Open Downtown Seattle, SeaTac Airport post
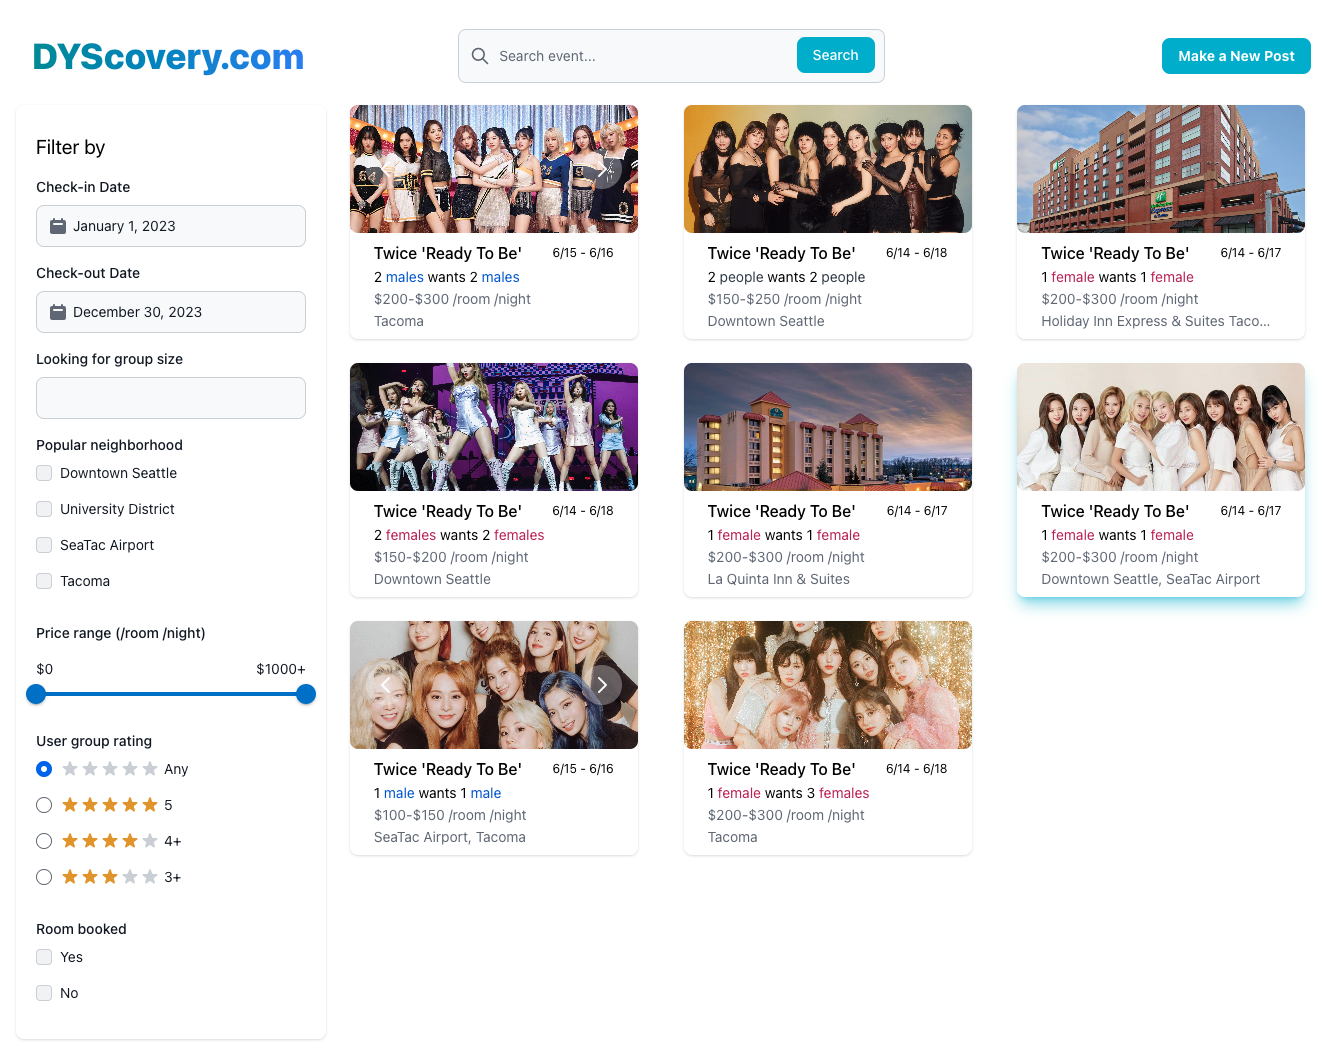 tap(1161, 480)
